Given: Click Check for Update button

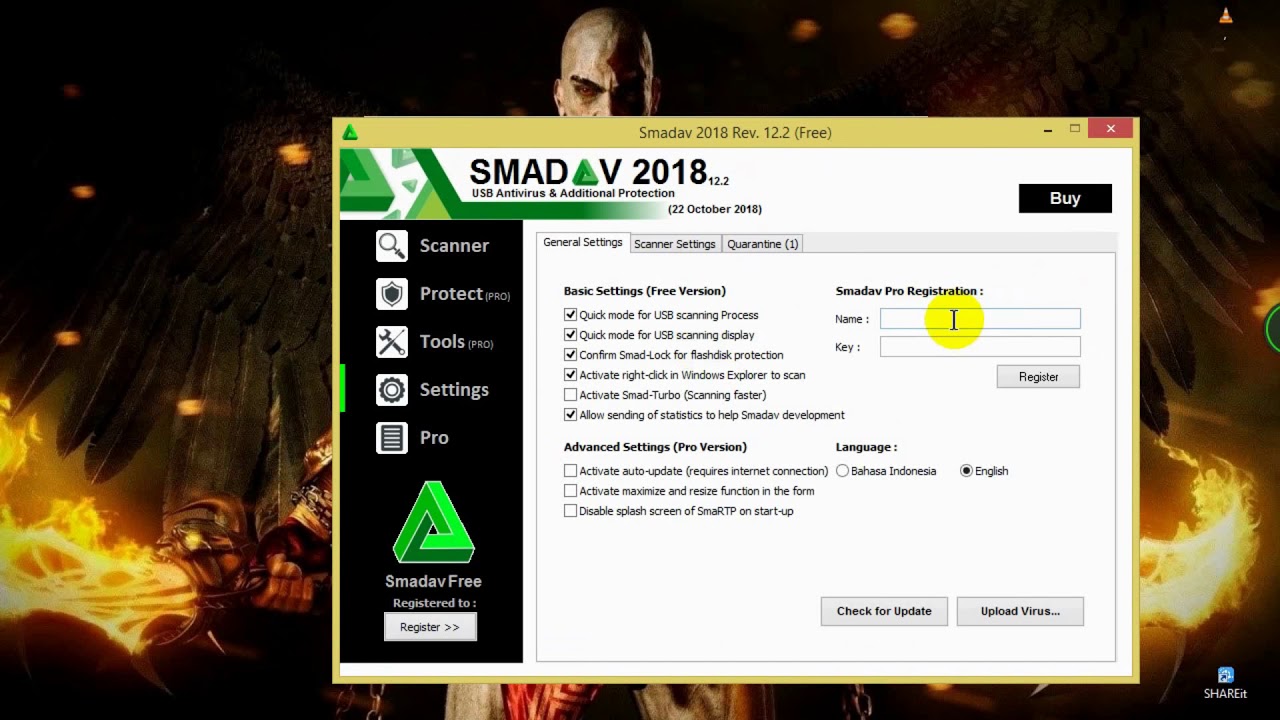Looking at the screenshot, I should click(884, 611).
